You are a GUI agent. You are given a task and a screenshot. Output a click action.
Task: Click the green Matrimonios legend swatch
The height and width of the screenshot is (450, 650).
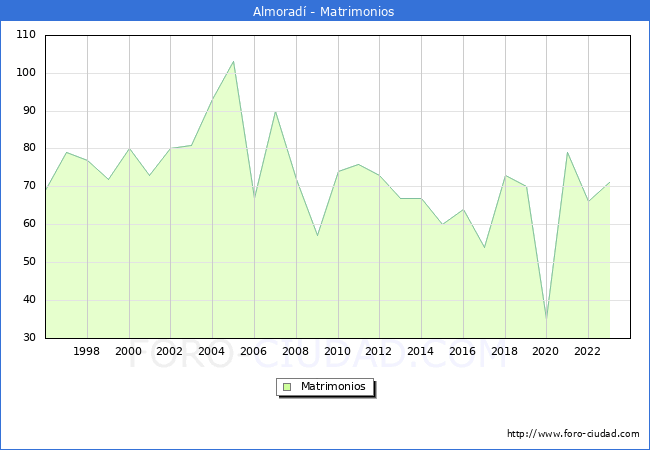[x=287, y=387]
